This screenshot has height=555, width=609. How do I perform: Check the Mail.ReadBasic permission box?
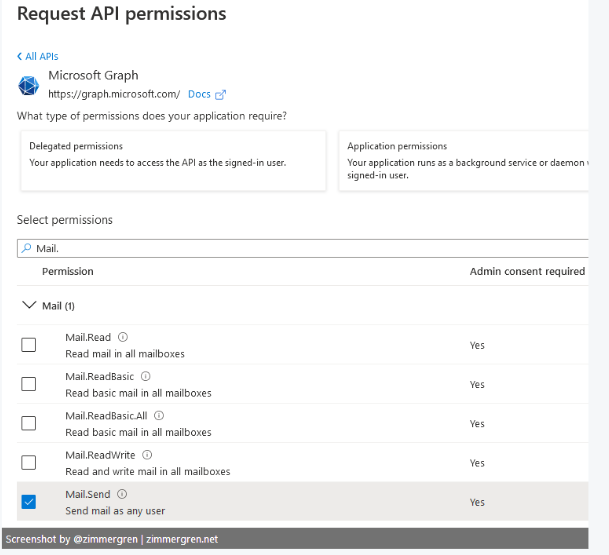coord(29,384)
